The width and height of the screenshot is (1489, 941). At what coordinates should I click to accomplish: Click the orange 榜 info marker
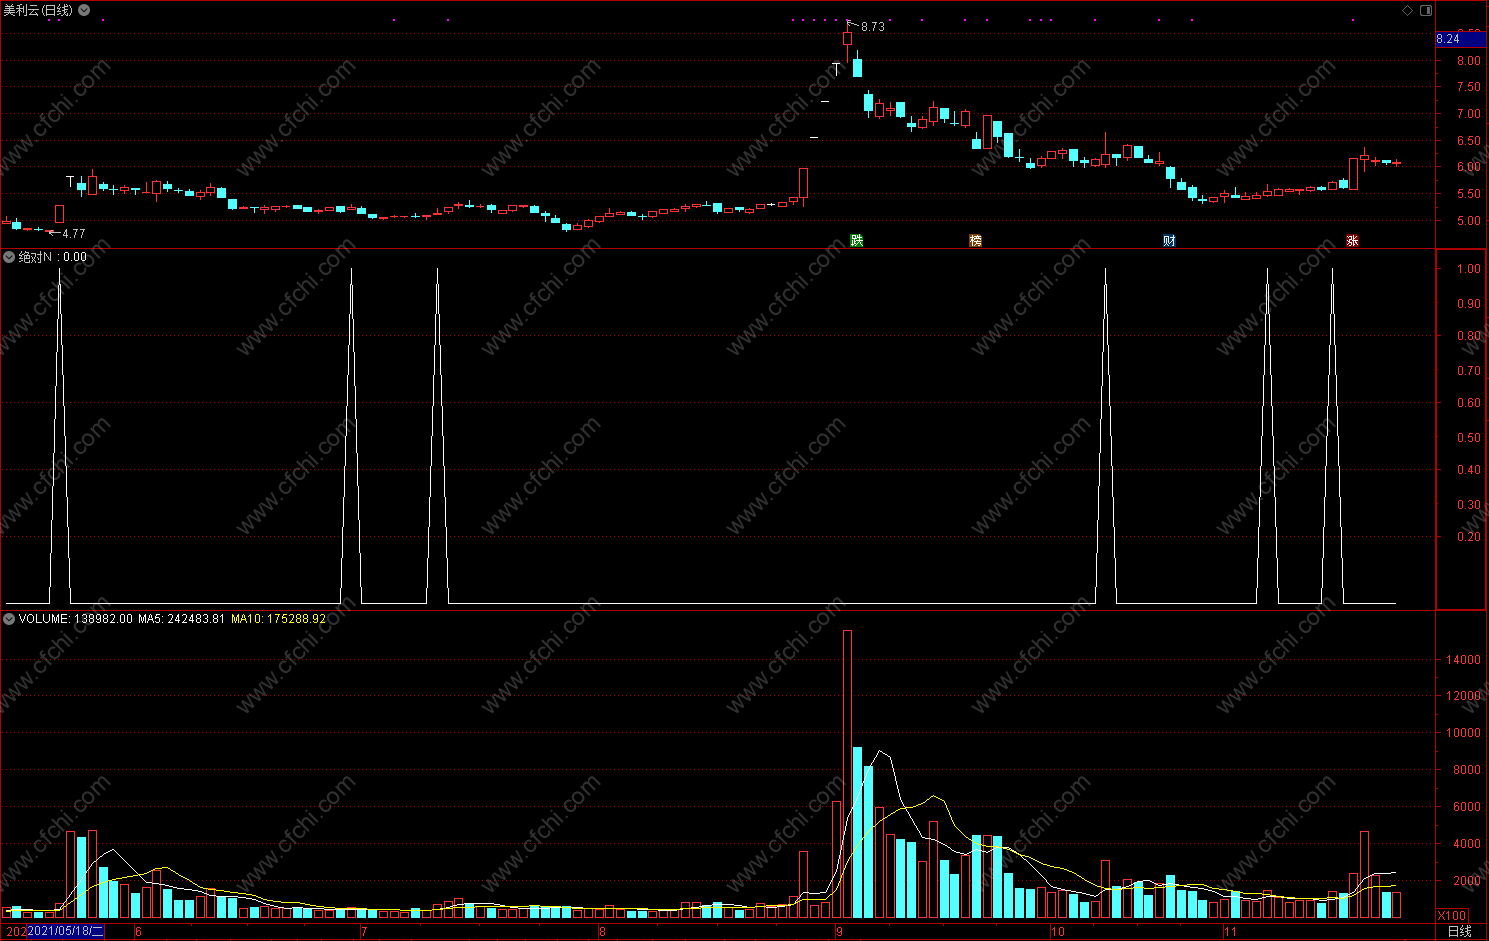pos(976,241)
